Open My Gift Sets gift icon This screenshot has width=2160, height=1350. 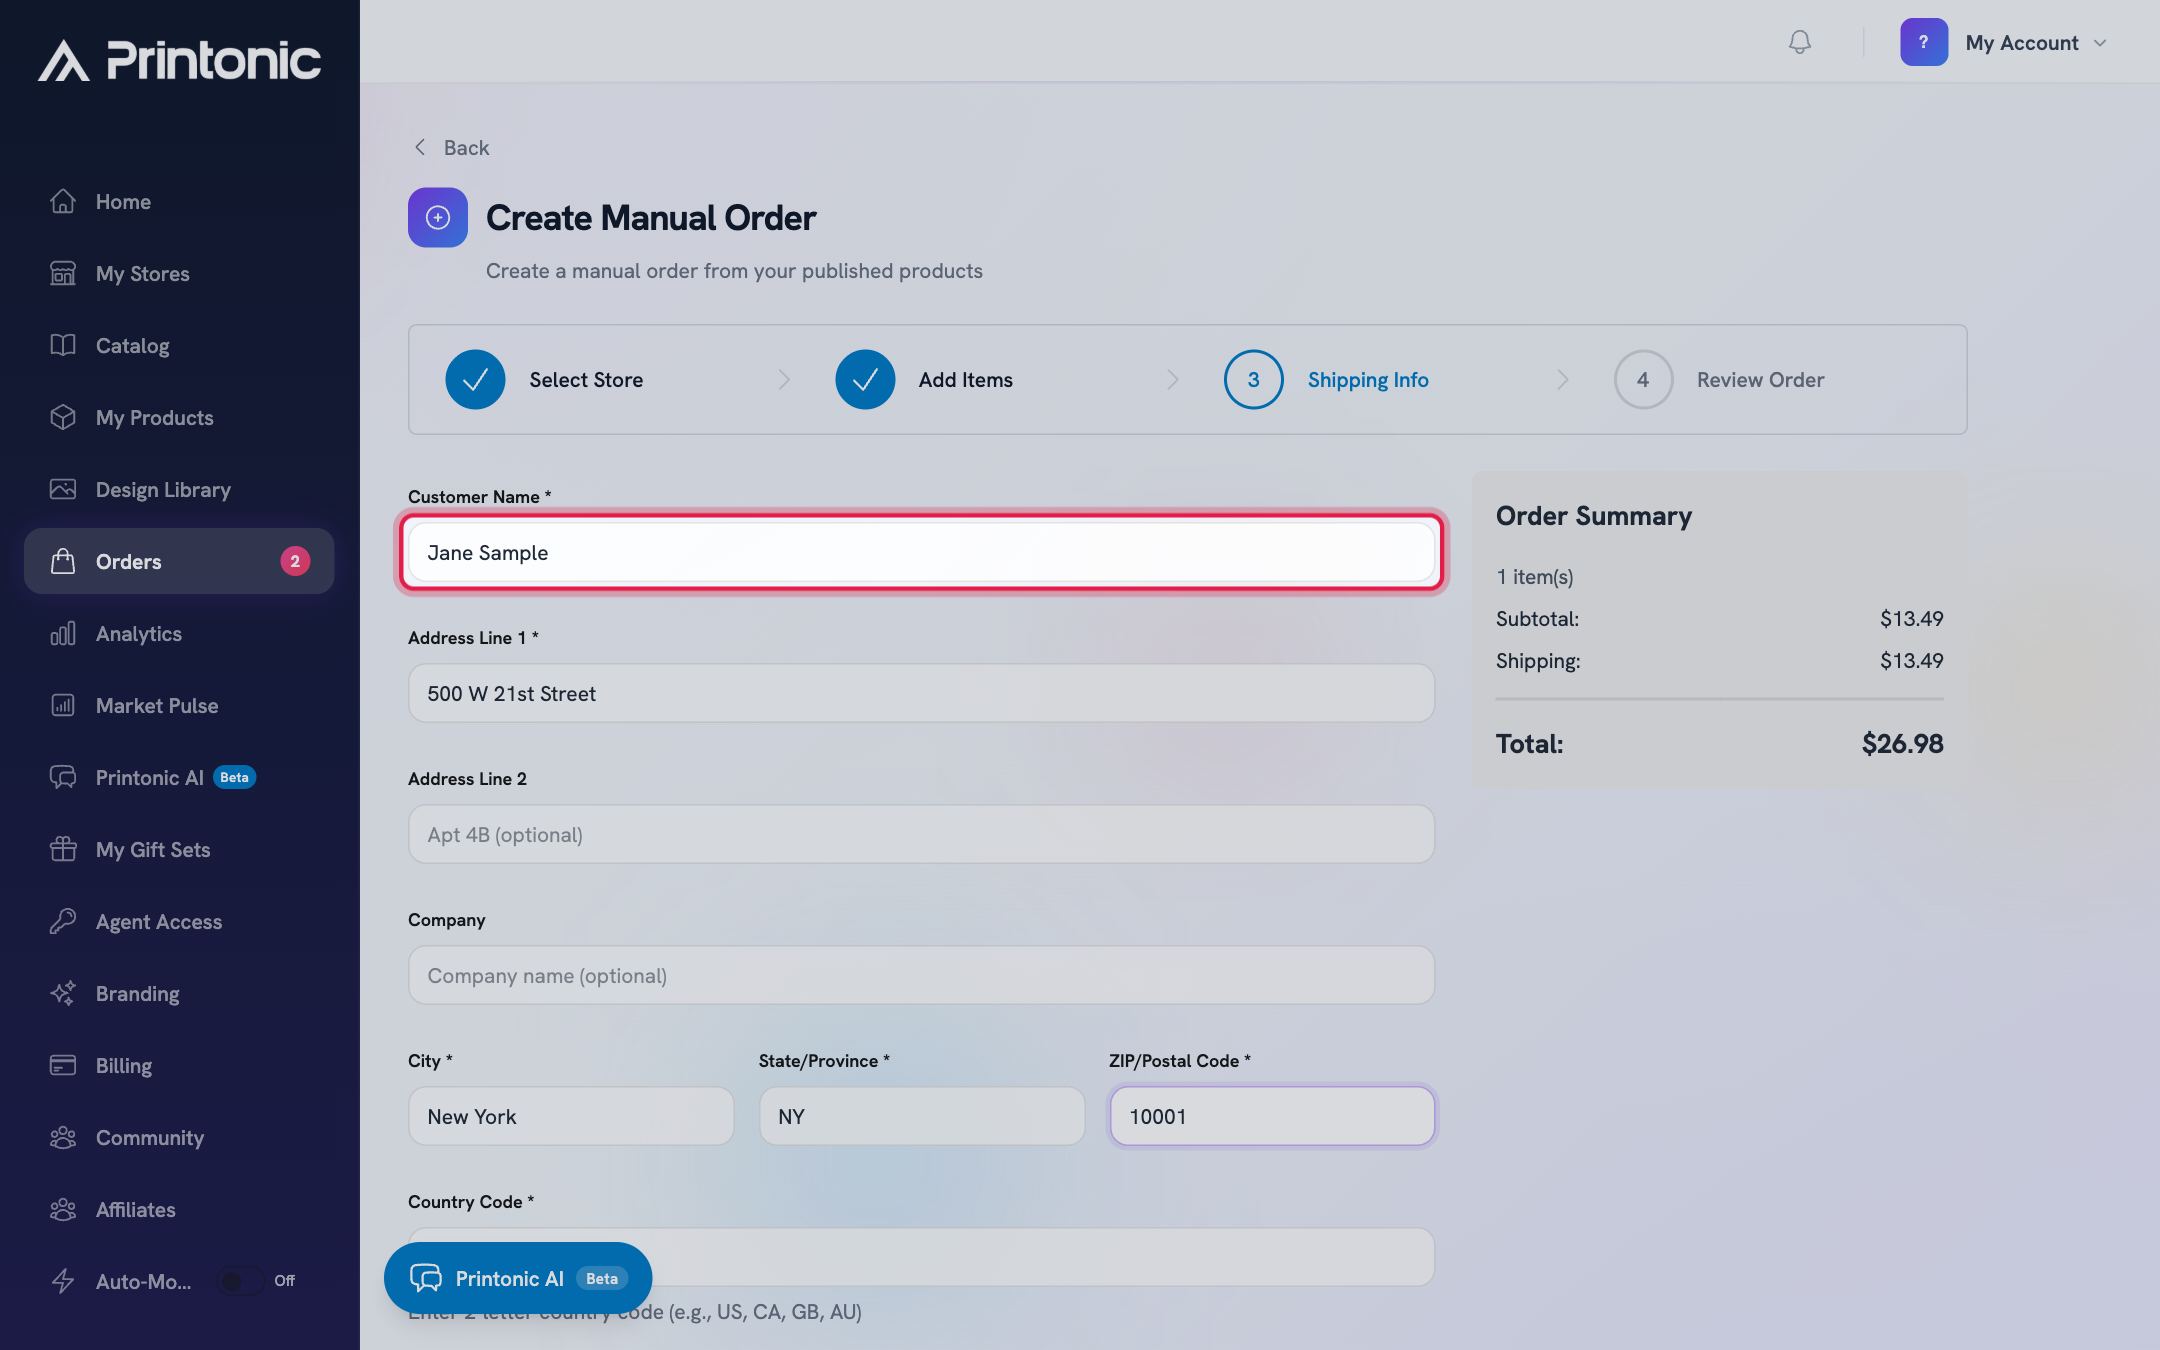pos(63,849)
